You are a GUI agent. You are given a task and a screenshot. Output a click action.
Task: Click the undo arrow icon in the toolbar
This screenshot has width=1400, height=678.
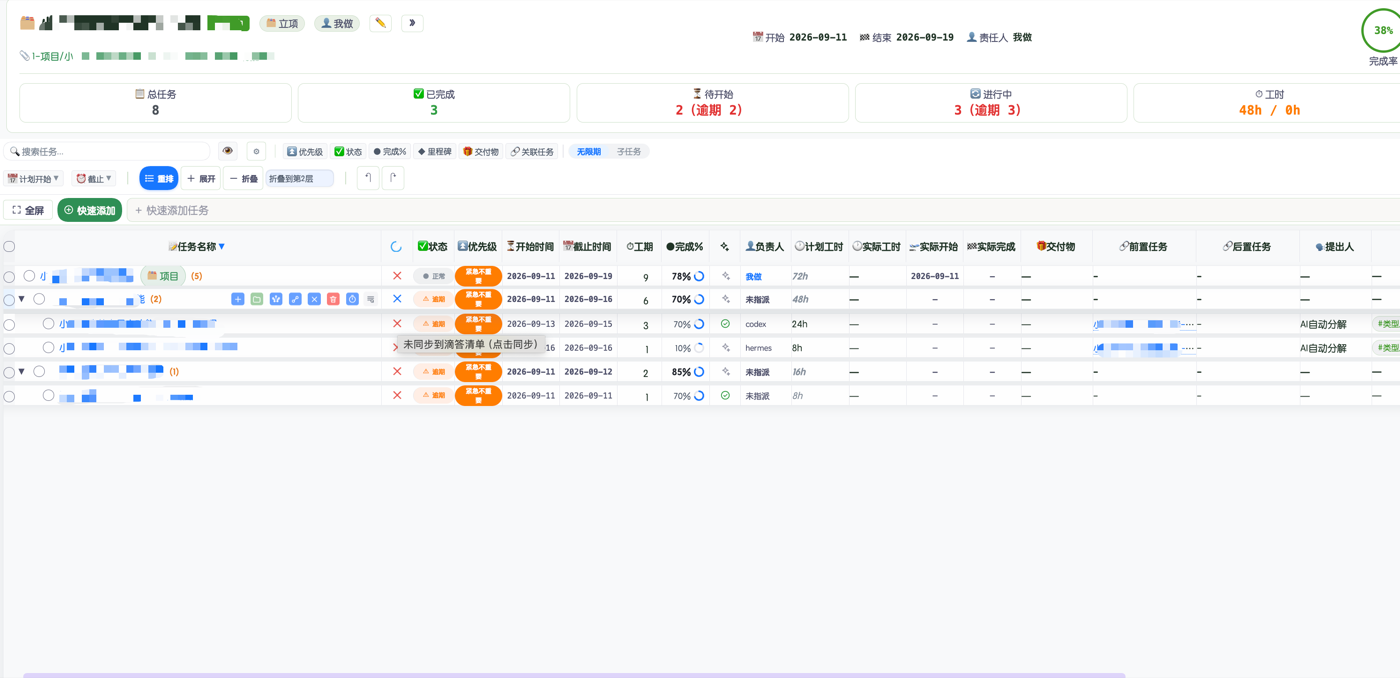368,179
